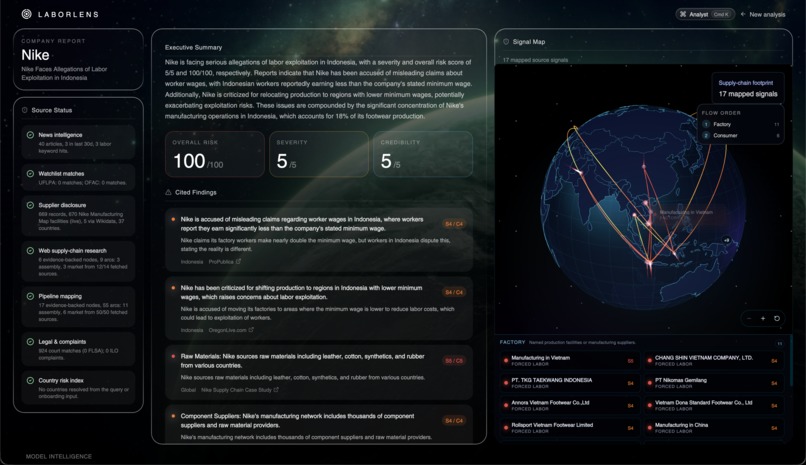Screen dimensions: 806x465
Task: Select the Severity 5/5 card
Action: click(319, 154)
